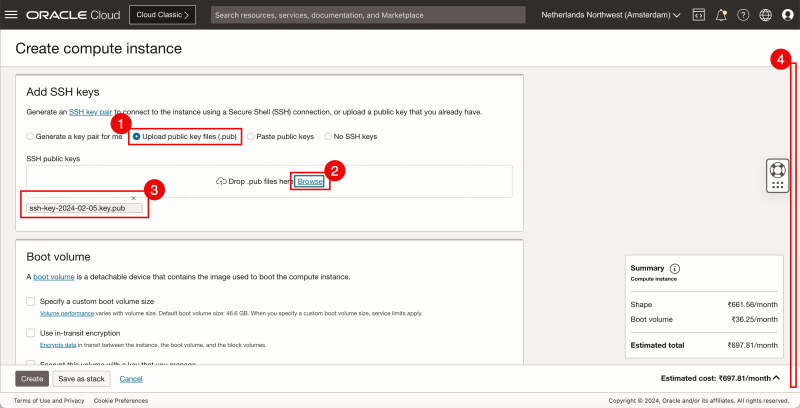Select Paste public keys option
The height and width of the screenshot is (408, 800).
click(x=251, y=136)
